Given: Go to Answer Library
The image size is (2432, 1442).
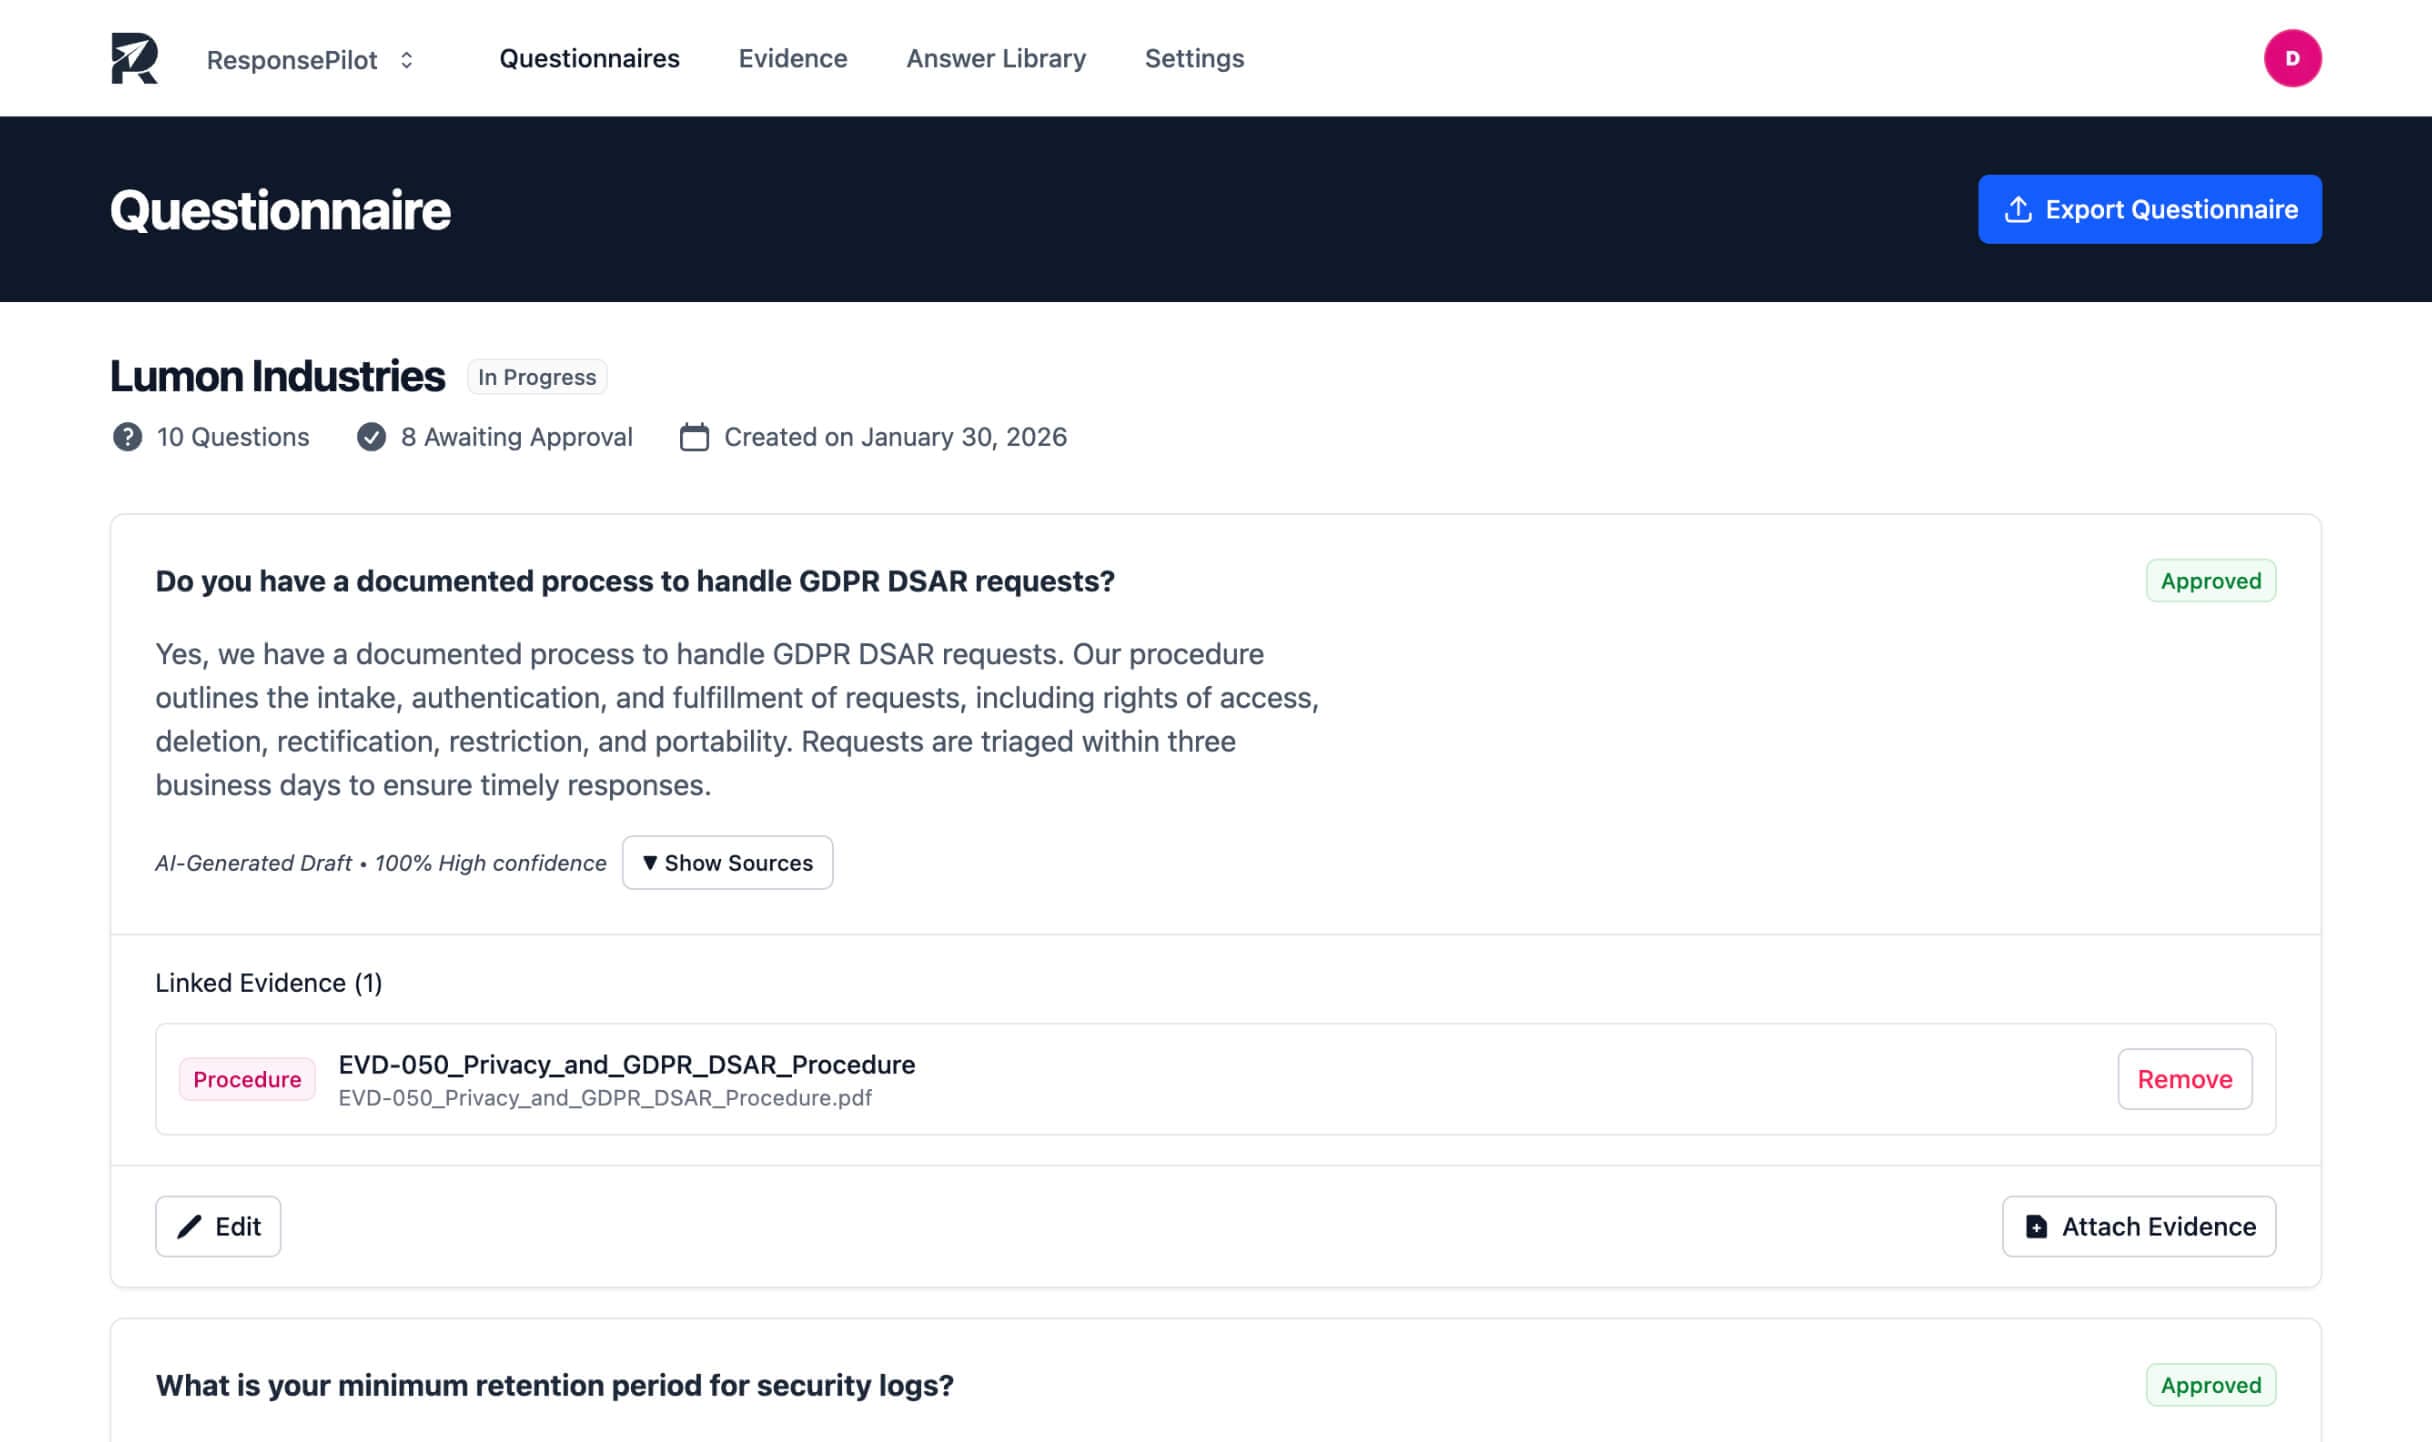Looking at the screenshot, I should [x=995, y=59].
